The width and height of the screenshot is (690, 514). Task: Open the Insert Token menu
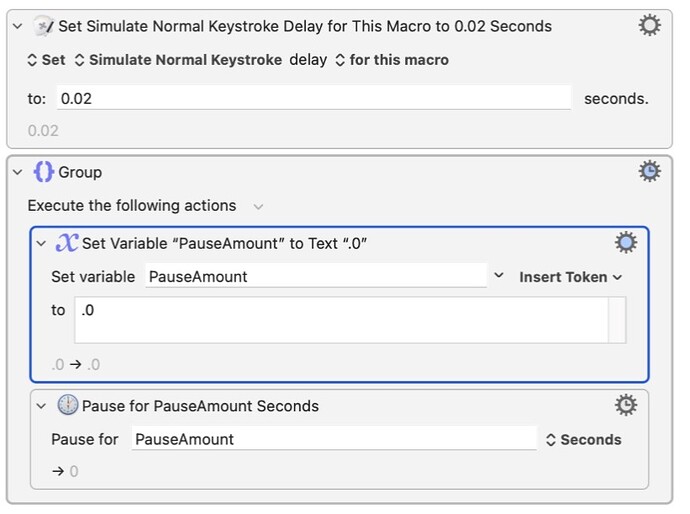point(571,277)
